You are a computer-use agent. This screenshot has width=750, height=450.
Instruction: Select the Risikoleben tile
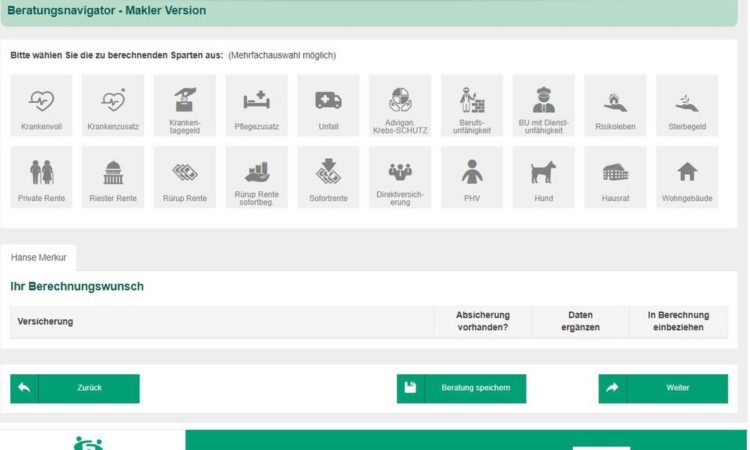click(x=615, y=106)
